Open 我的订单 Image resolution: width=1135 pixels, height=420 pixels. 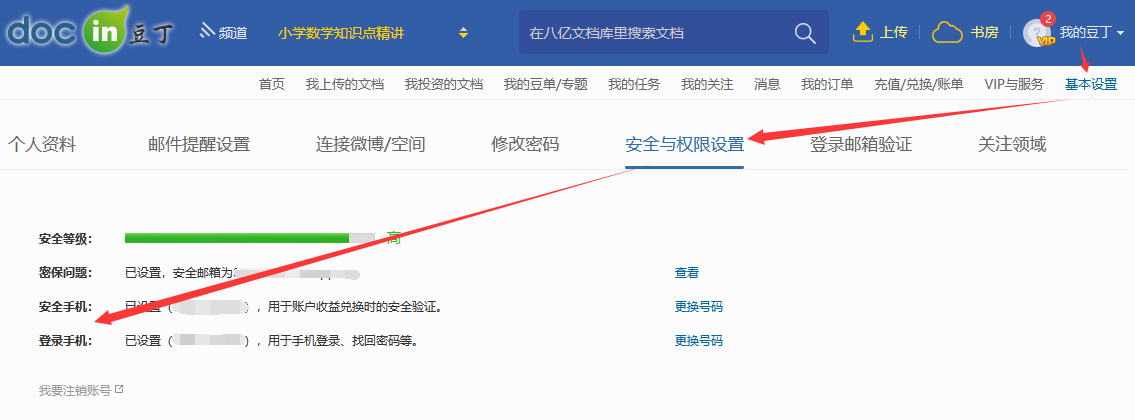click(x=827, y=85)
